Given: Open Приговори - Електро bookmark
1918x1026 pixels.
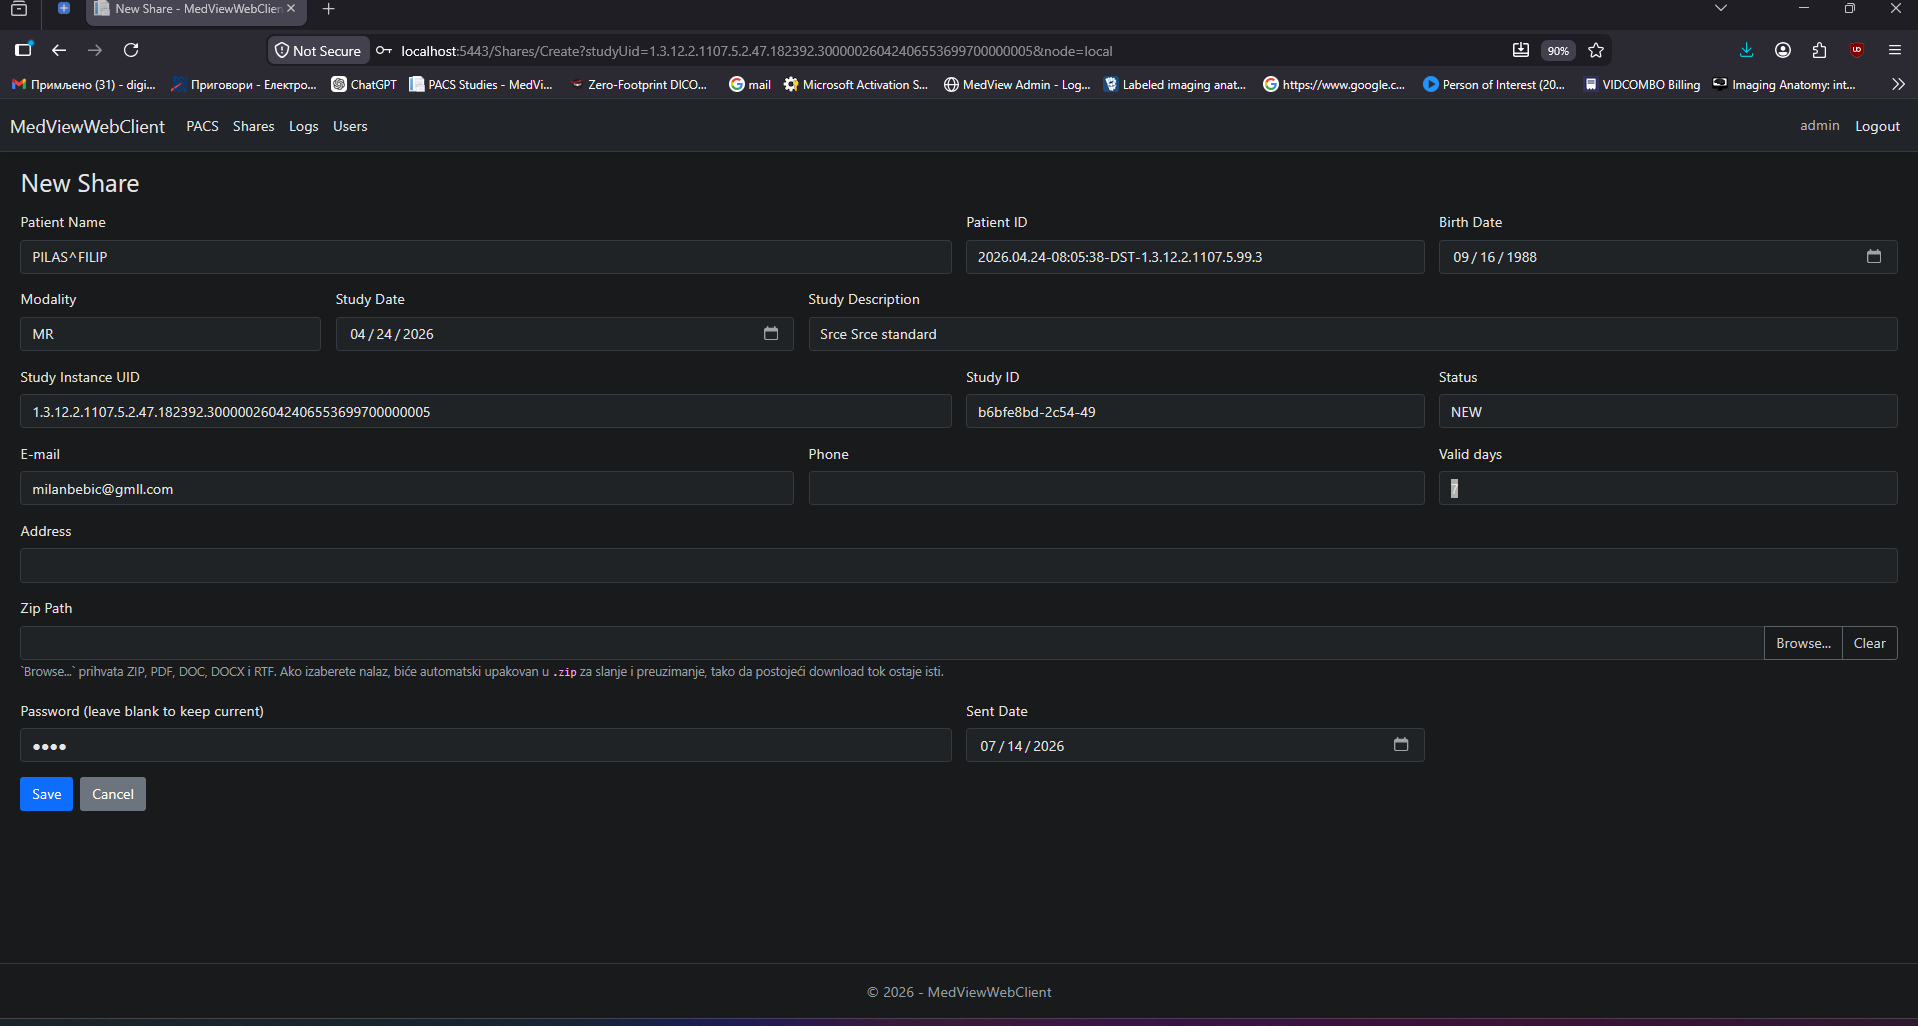Looking at the screenshot, I should [243, 85].
